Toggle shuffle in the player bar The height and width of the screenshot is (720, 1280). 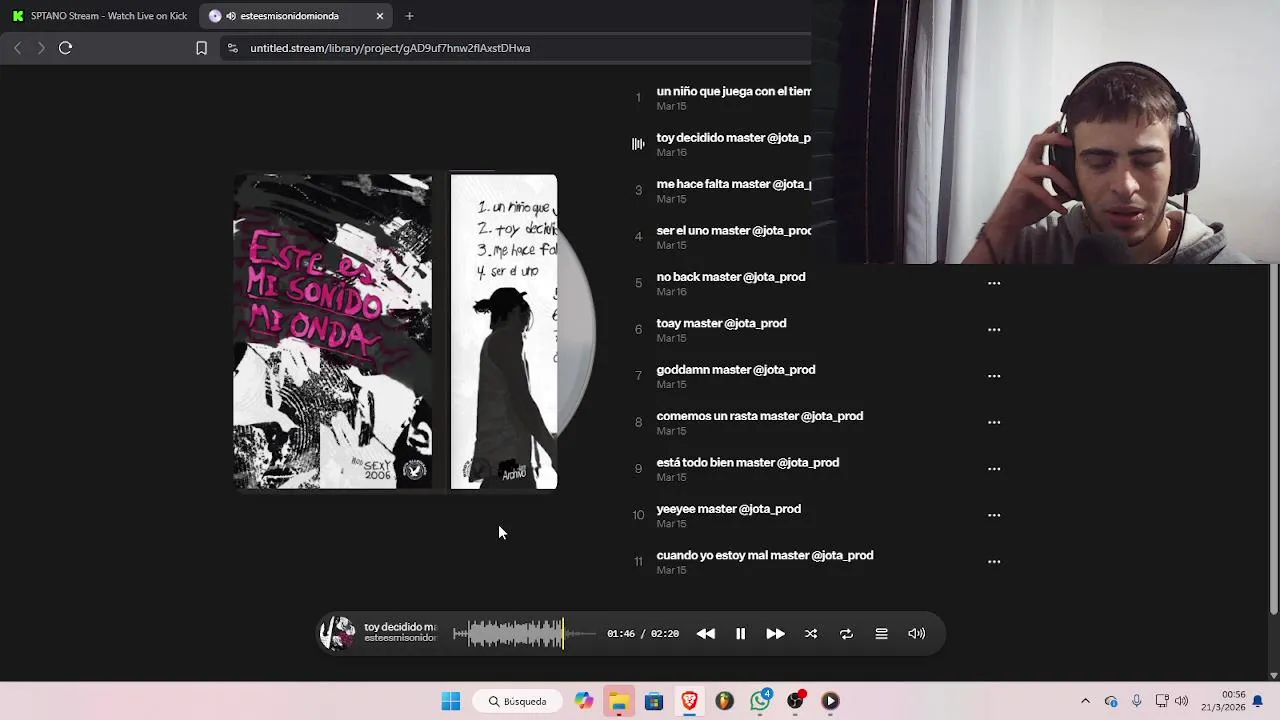click(811, 633)
